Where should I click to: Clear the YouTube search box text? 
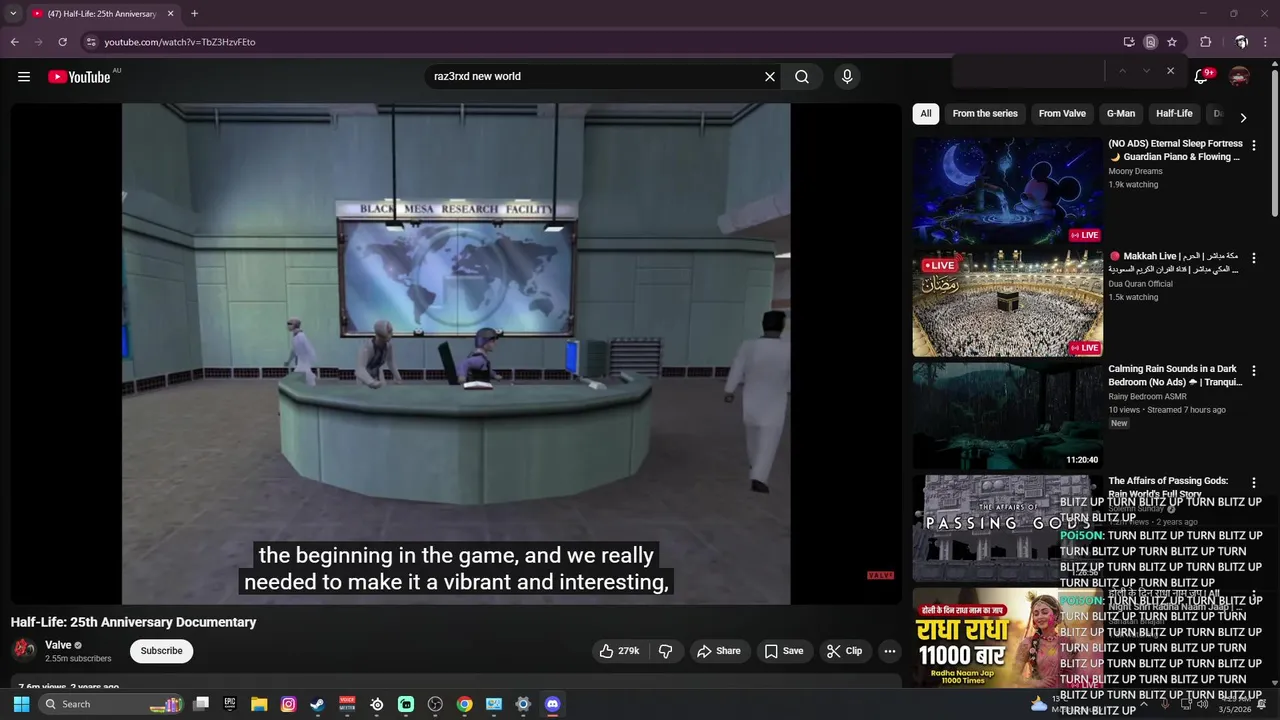tap(770, 77)
